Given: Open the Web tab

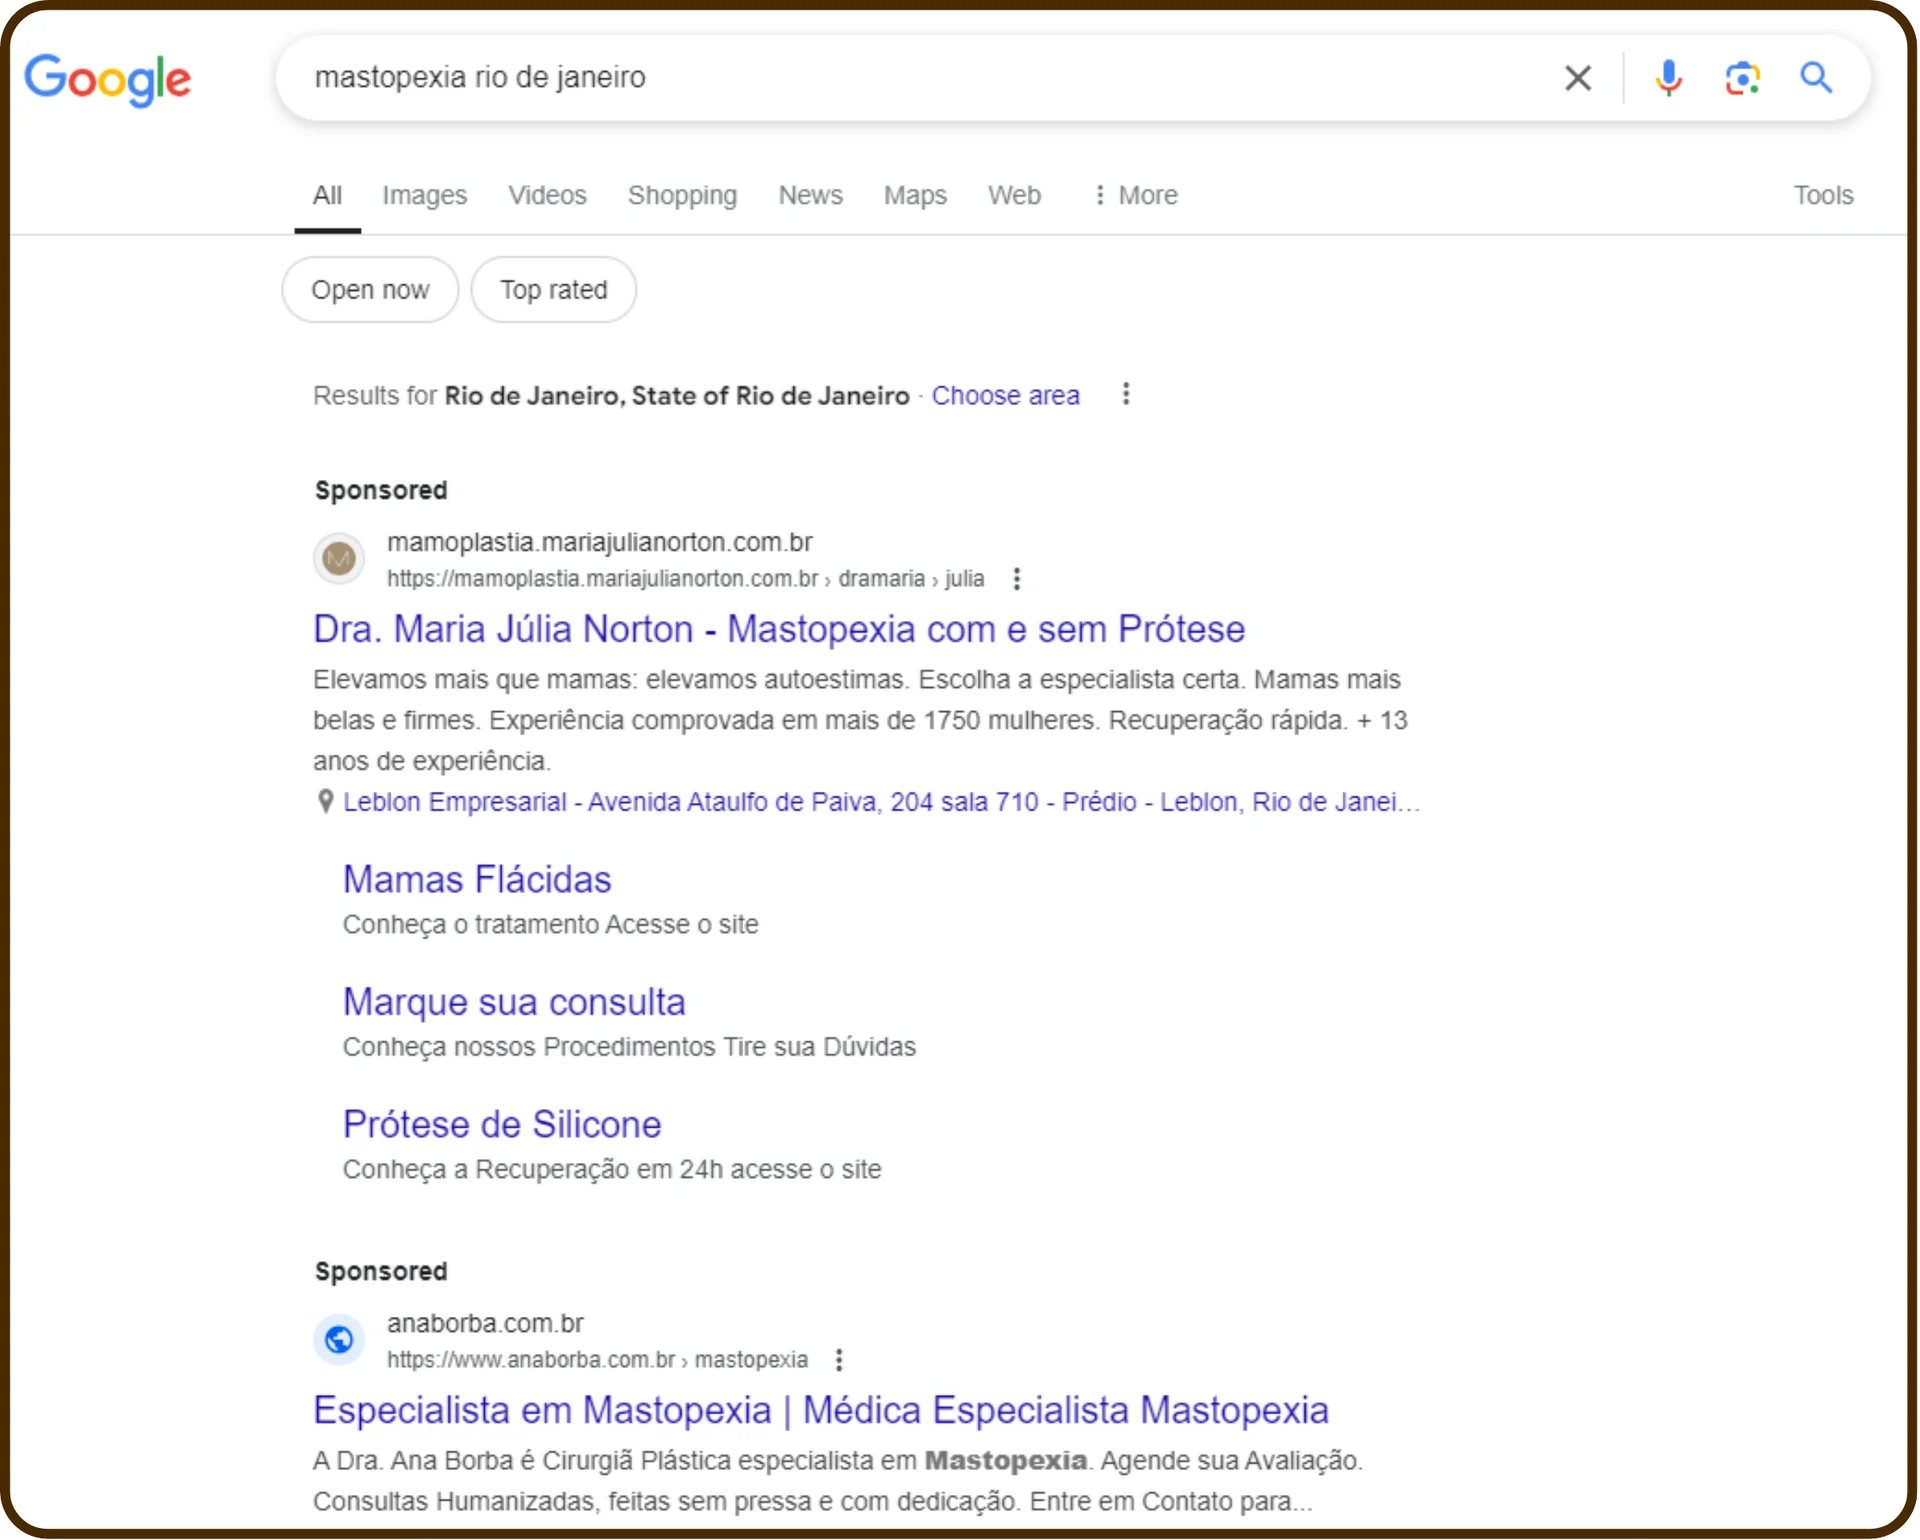Looking at the screenshot, I should pos(1014,195).
